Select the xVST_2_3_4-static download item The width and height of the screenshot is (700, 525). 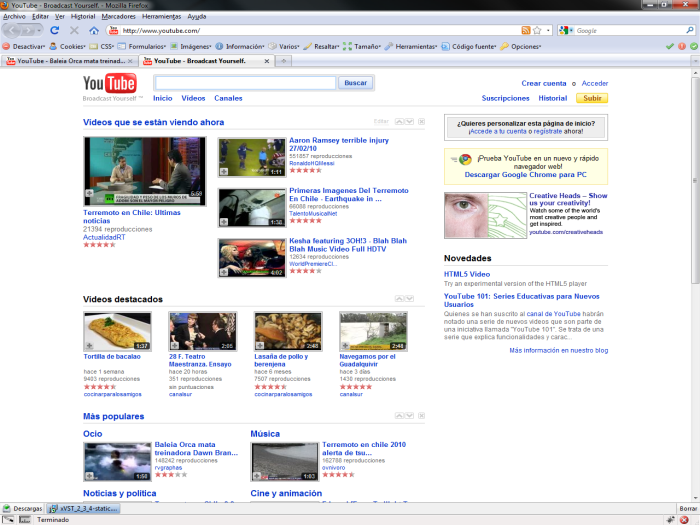pos(83,508)
